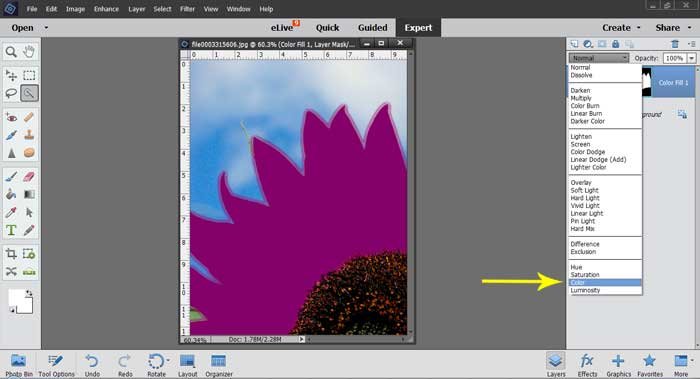Select the Move tool
This screenshot has height=379, width=700.
coord(11,75)
